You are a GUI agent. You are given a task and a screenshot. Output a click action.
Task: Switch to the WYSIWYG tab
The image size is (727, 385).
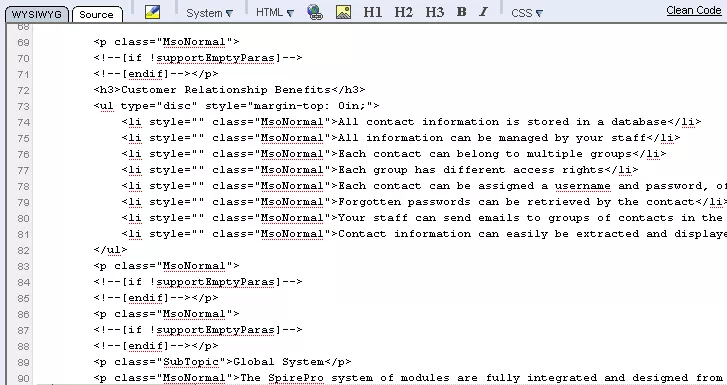coord(37,14)
